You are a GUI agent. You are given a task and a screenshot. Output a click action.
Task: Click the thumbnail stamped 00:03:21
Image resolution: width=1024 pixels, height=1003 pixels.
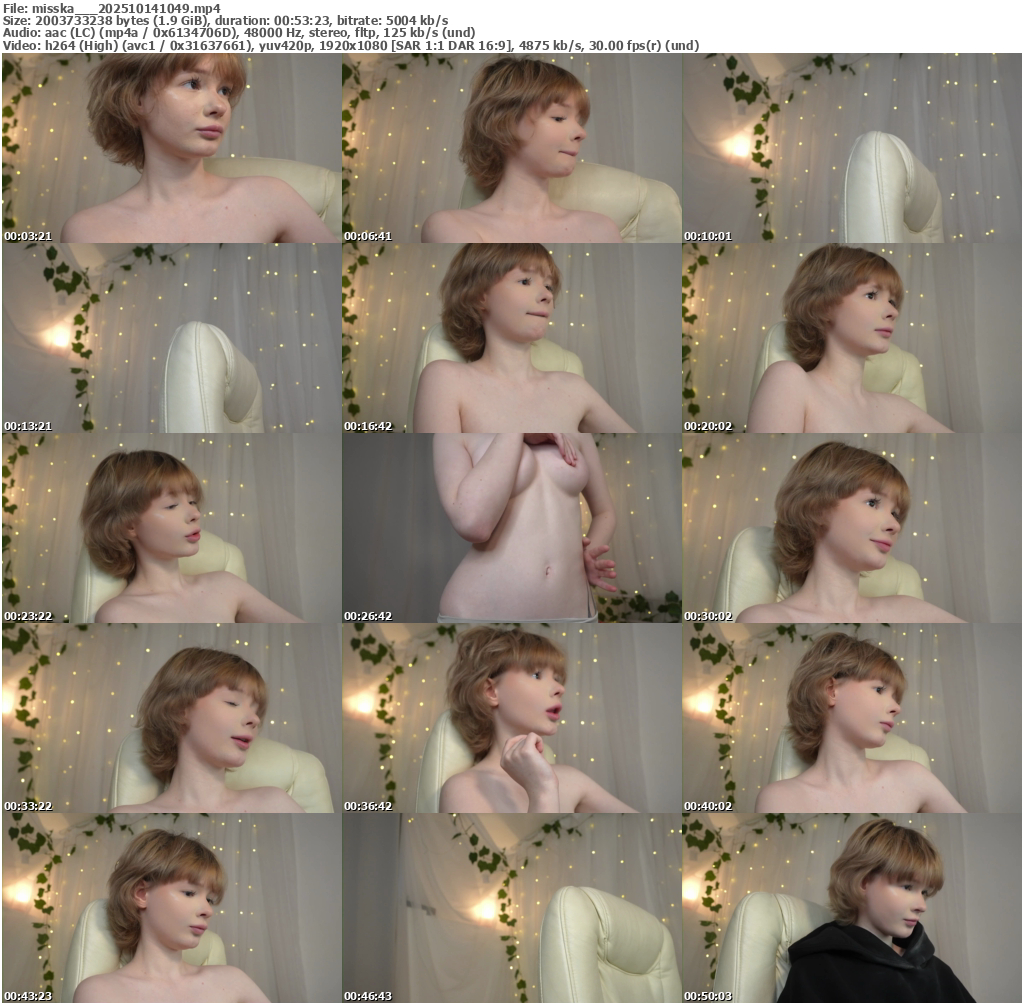[171, 148]
